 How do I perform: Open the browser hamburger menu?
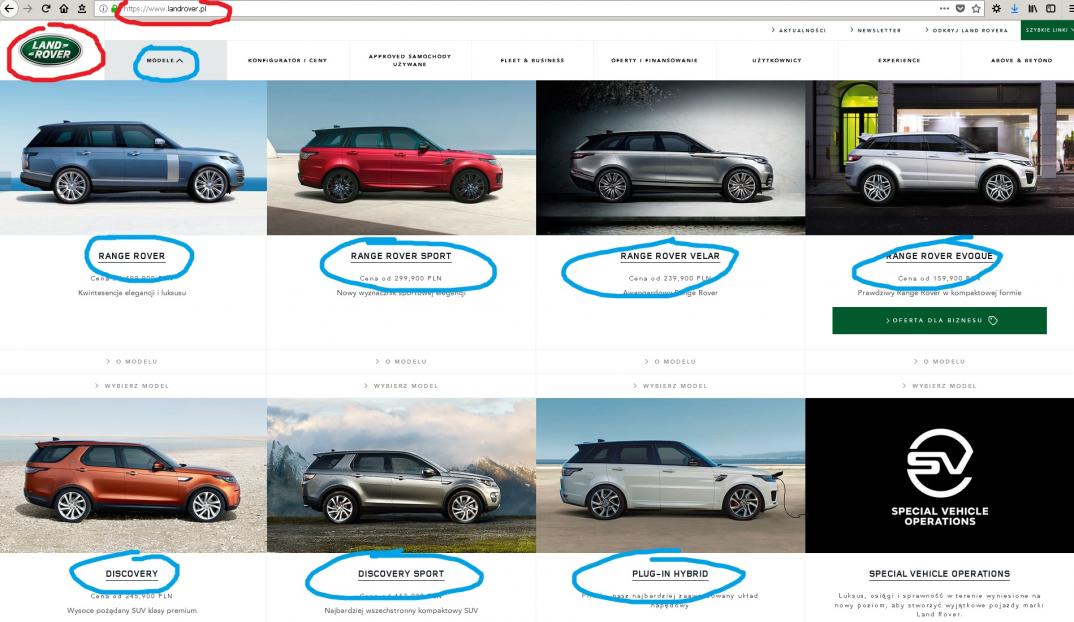click(1070, 8)
